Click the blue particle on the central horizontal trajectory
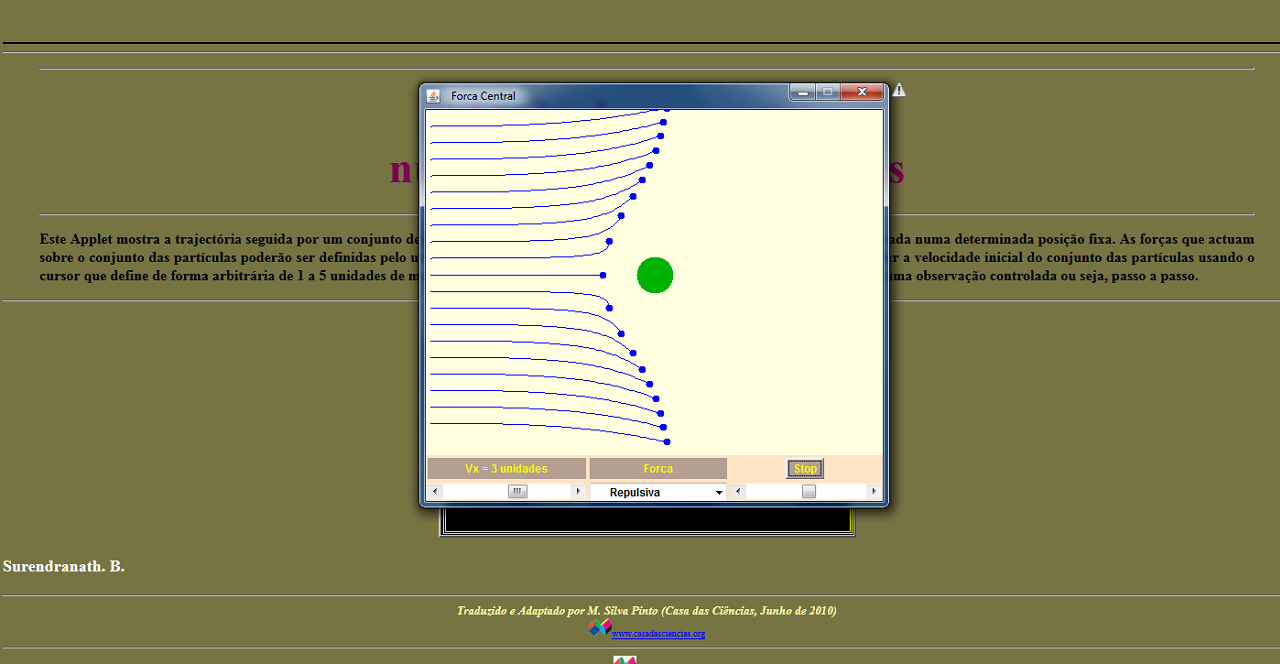This screenshot has width=1280, height=664. coord(603,275)
